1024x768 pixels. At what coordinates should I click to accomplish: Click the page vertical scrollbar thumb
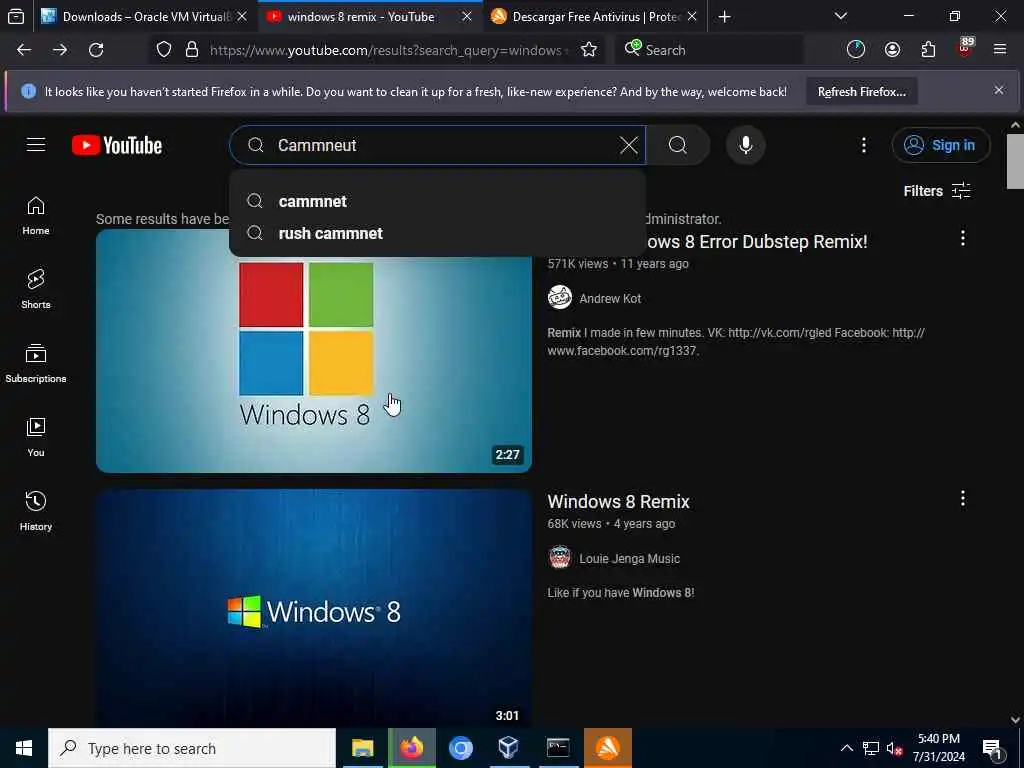[1015, 161]
